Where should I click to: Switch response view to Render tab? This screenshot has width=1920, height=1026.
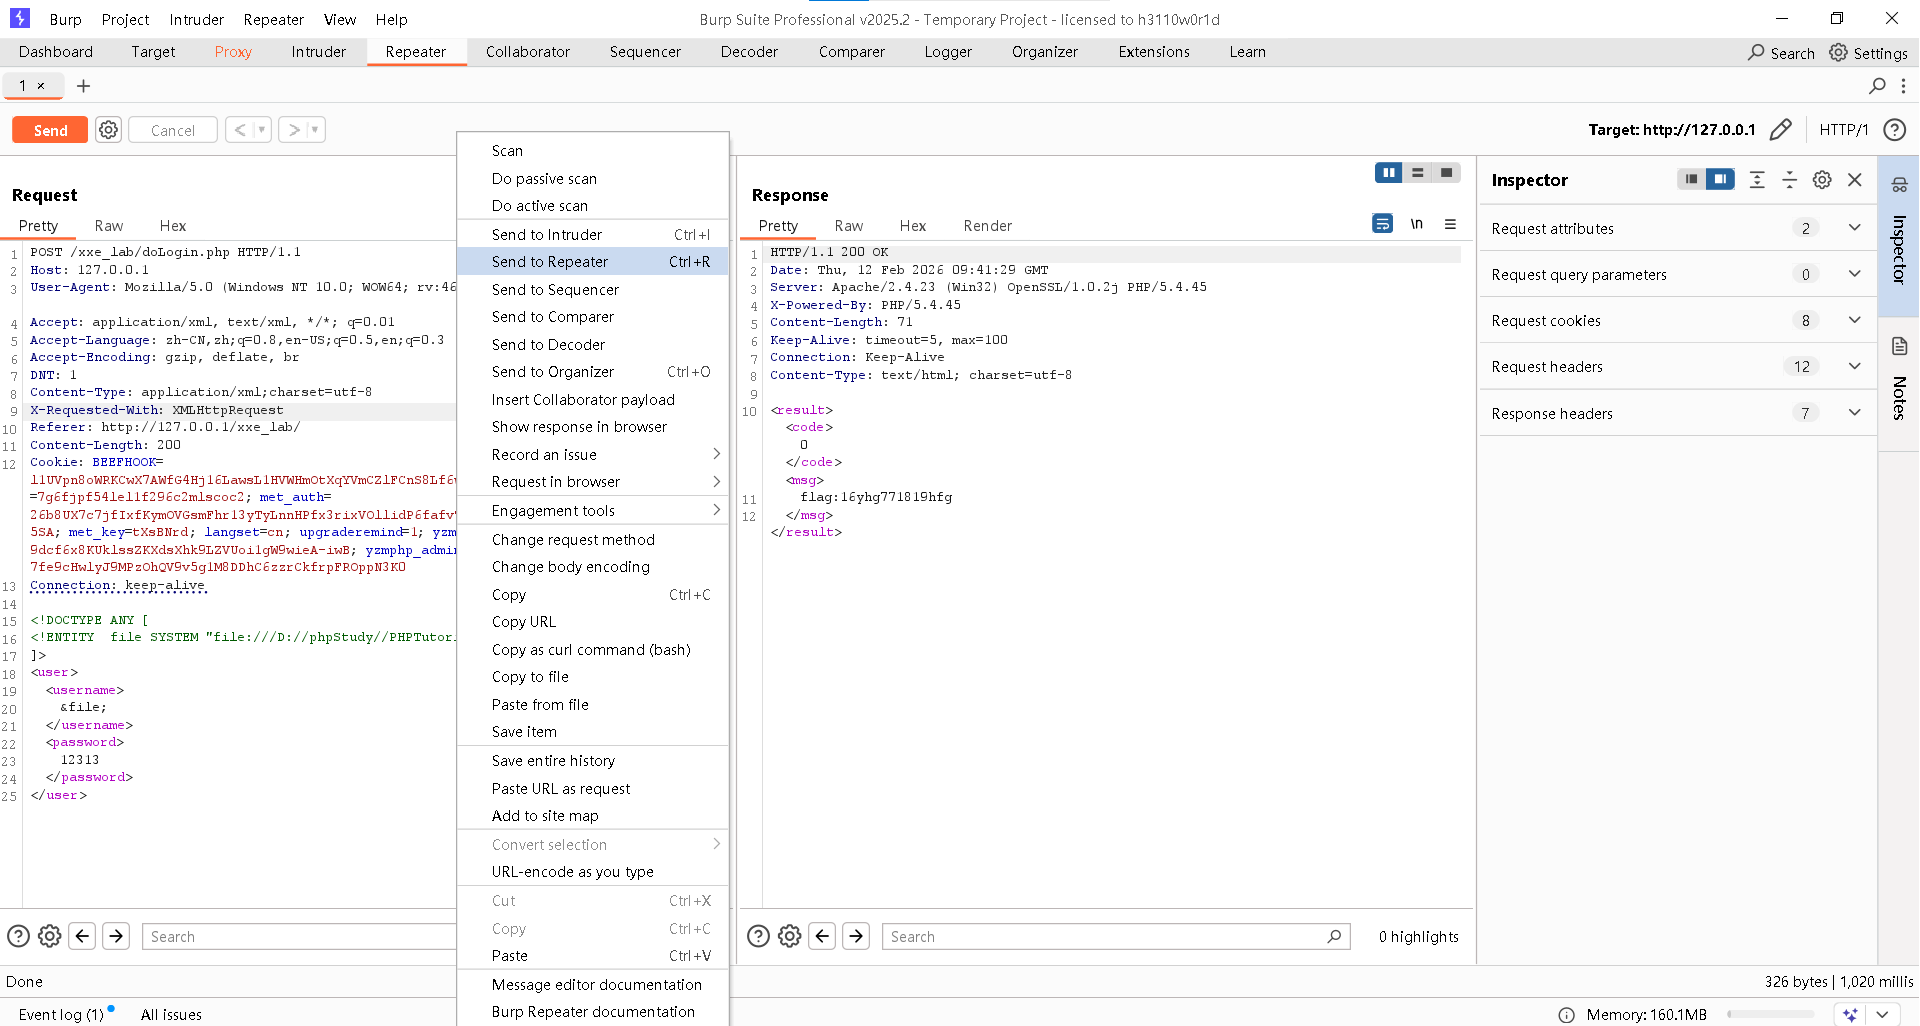(x=987, y=226)
